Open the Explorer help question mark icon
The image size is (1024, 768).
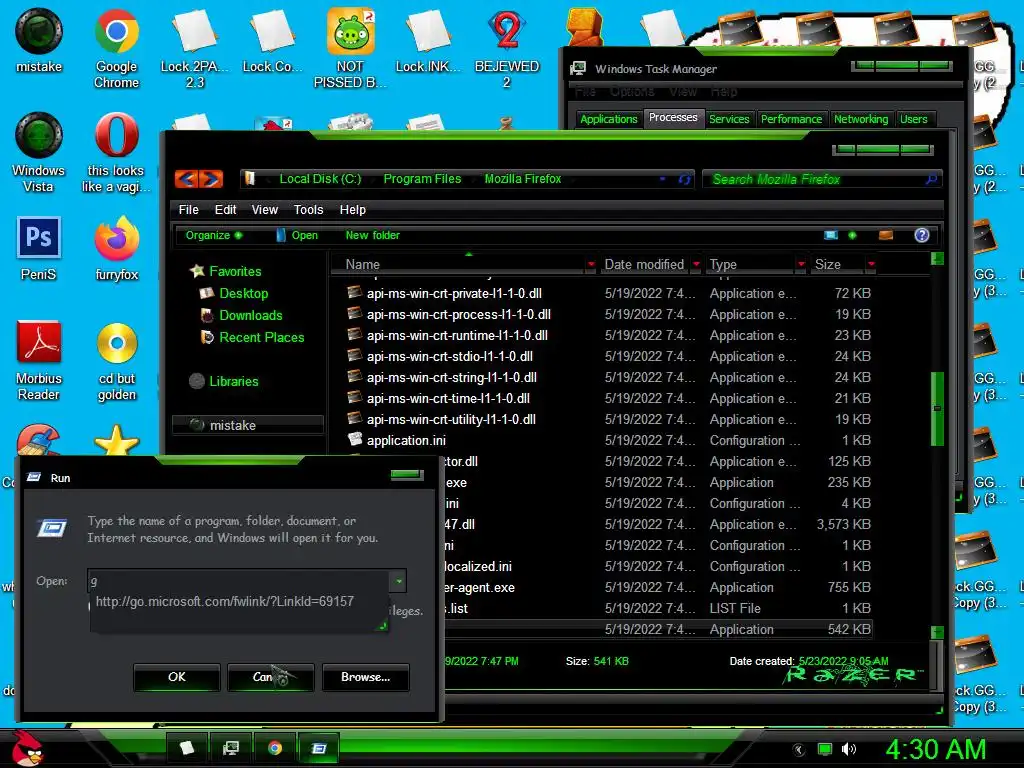[x=921, y=235]
